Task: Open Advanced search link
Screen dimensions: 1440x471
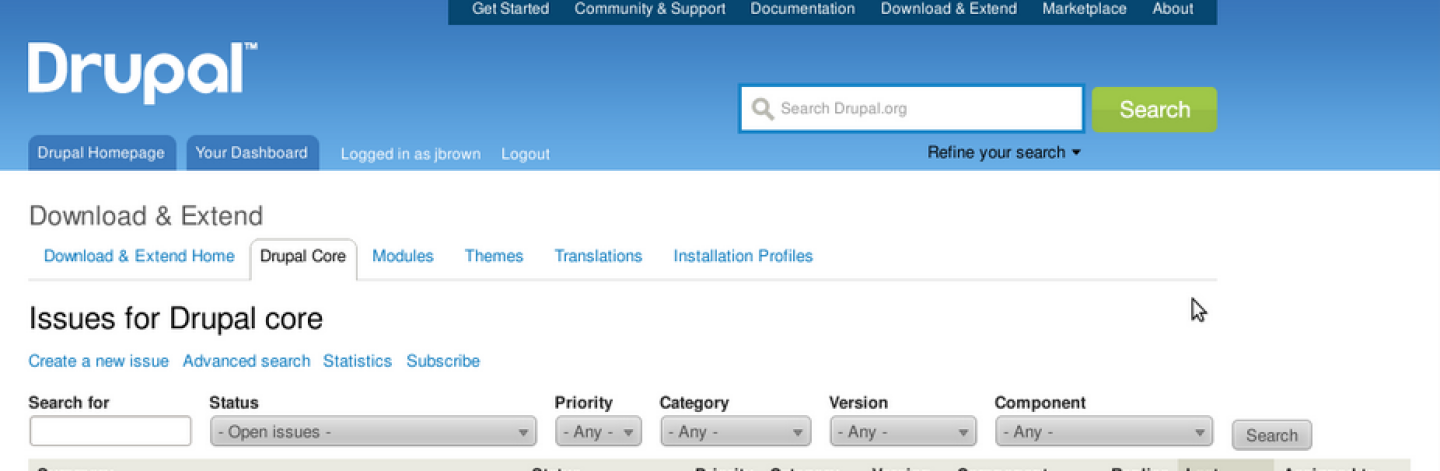Action: pyautogui.click(x=246, y=361)
